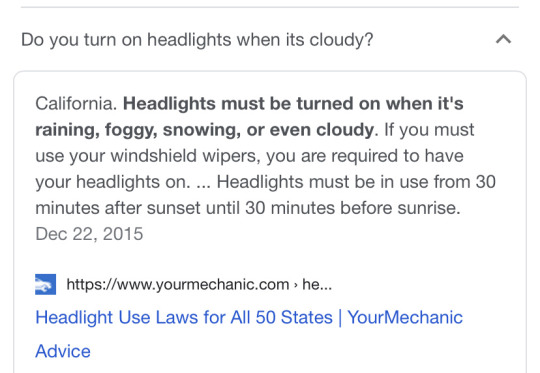Click the bold phrase "raining, foggy, snowing, or even cloudy"
Image resolution: width=540 pixels, height=373 pixels.
[x=205, y=130]
